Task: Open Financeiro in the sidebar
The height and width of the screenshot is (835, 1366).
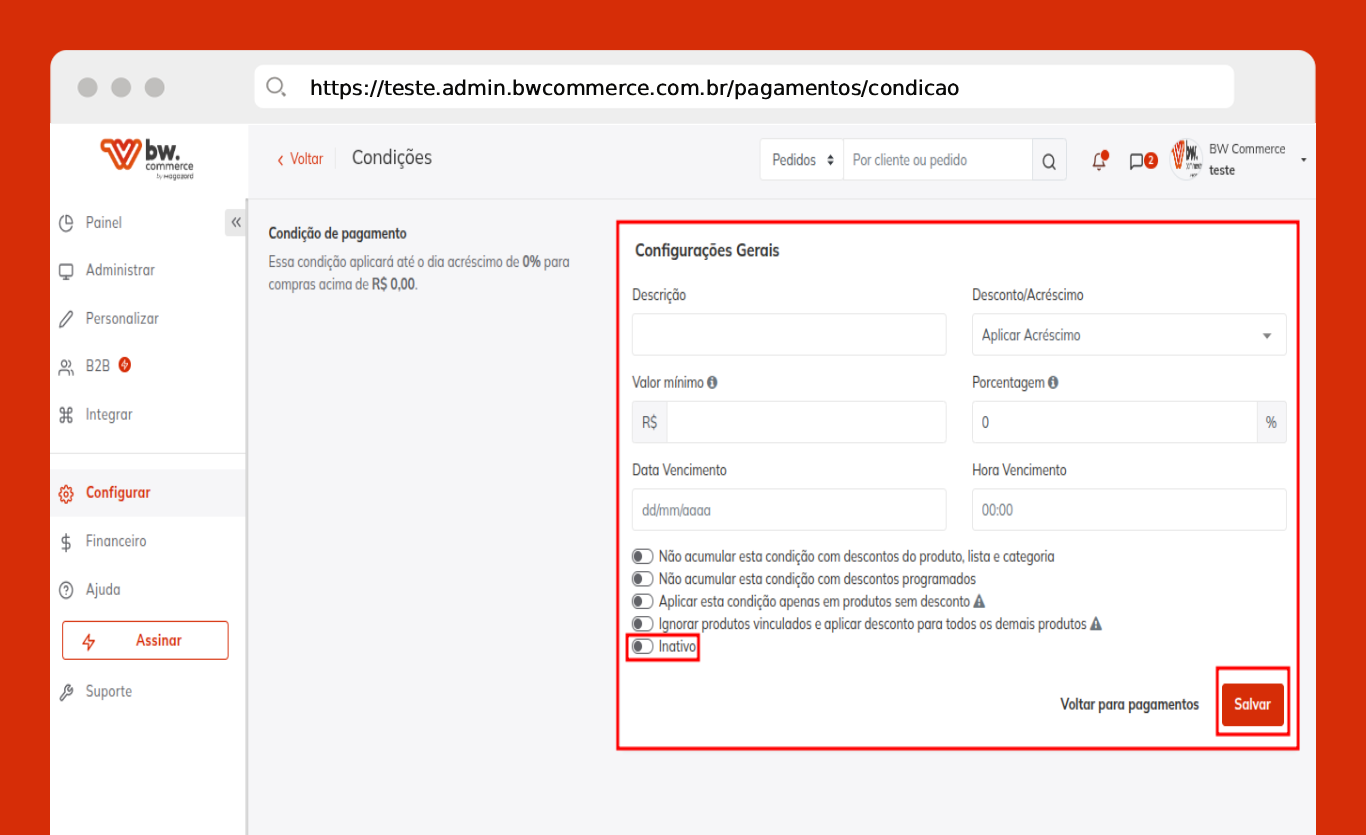Action: [x=116, y=541]
